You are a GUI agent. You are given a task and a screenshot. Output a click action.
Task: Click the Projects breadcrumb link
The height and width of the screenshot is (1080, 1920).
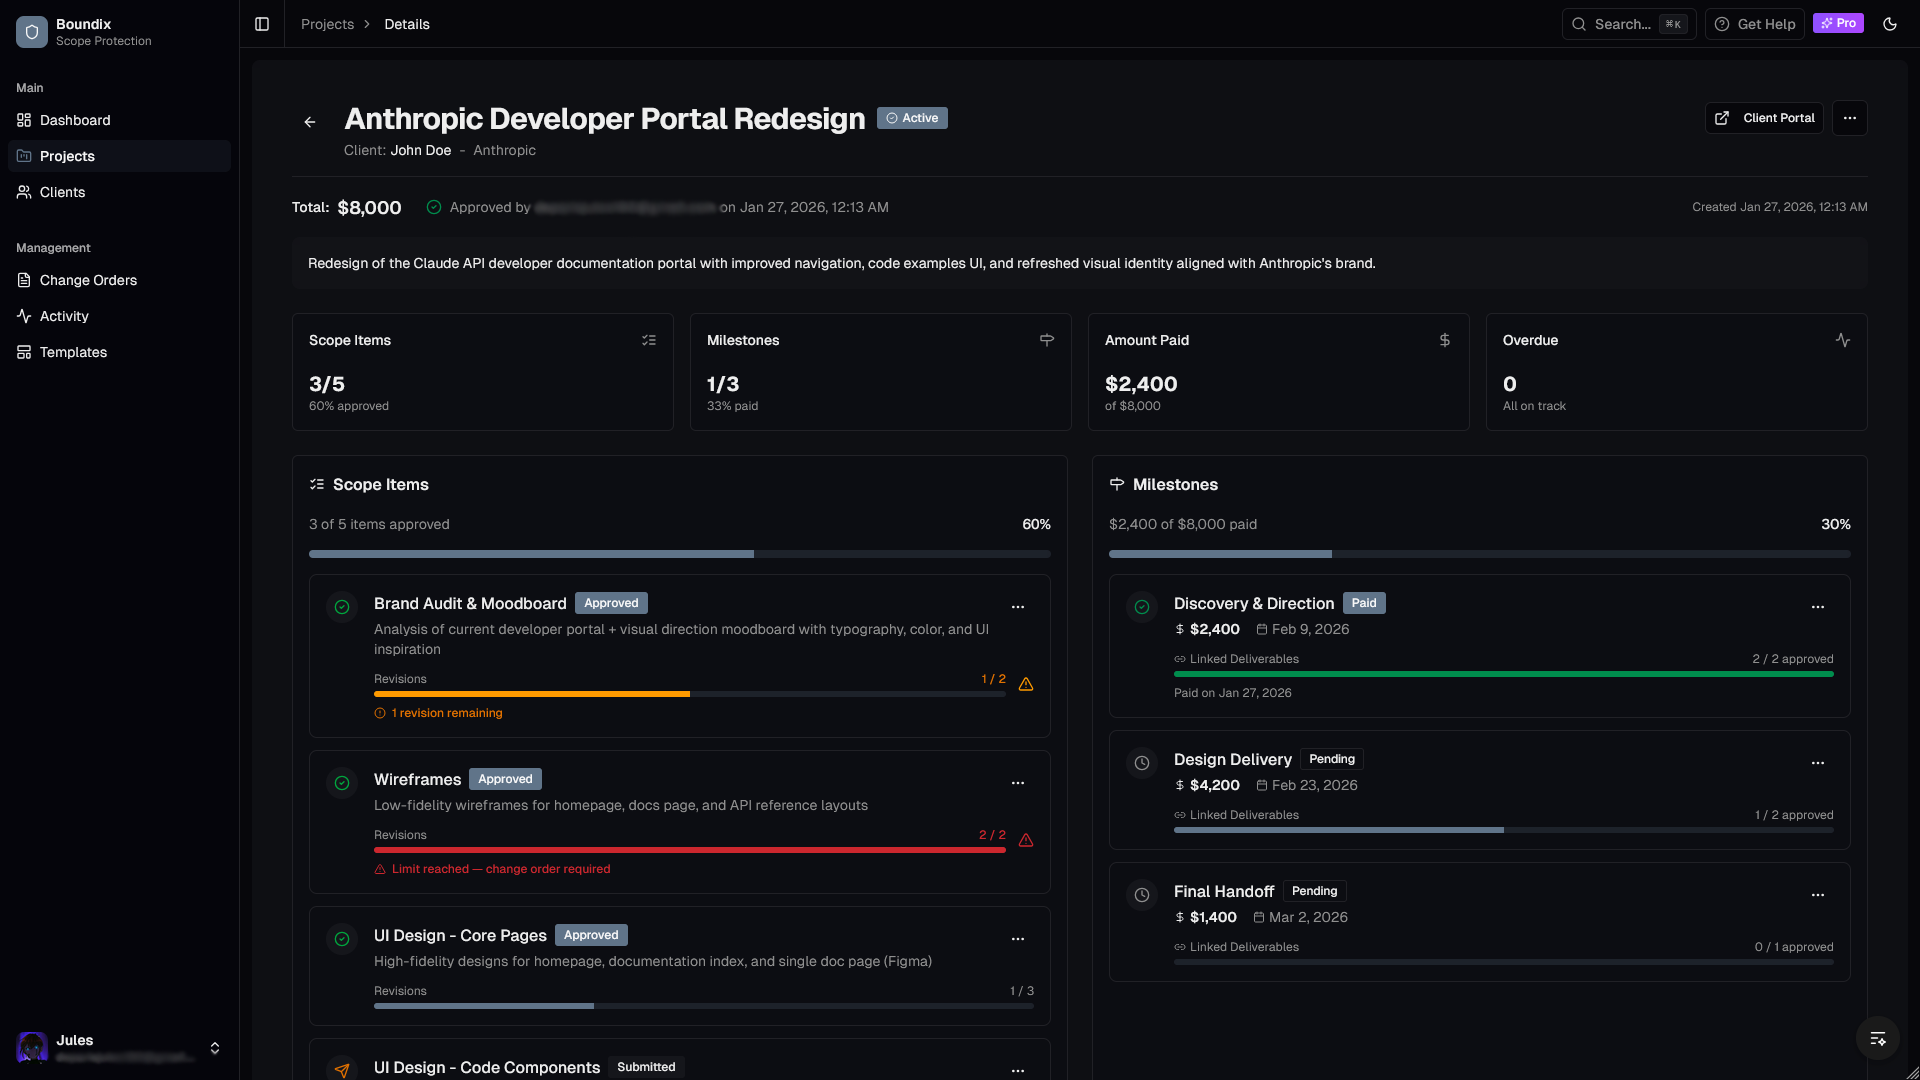click(327, 24)
